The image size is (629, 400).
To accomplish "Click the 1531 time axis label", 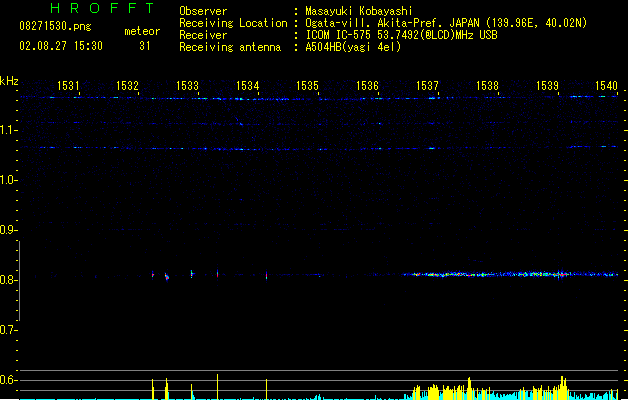I will point(68,85).
